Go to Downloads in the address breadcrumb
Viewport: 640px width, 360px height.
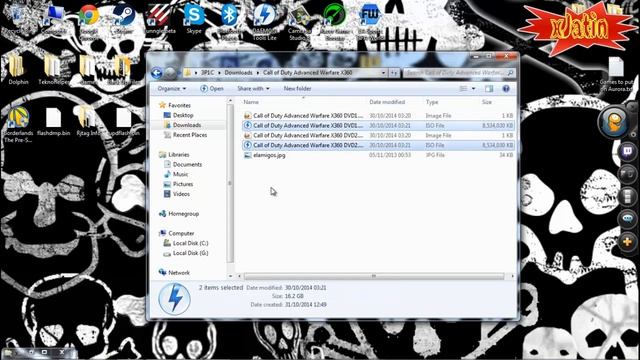click(x=238, y=73)
